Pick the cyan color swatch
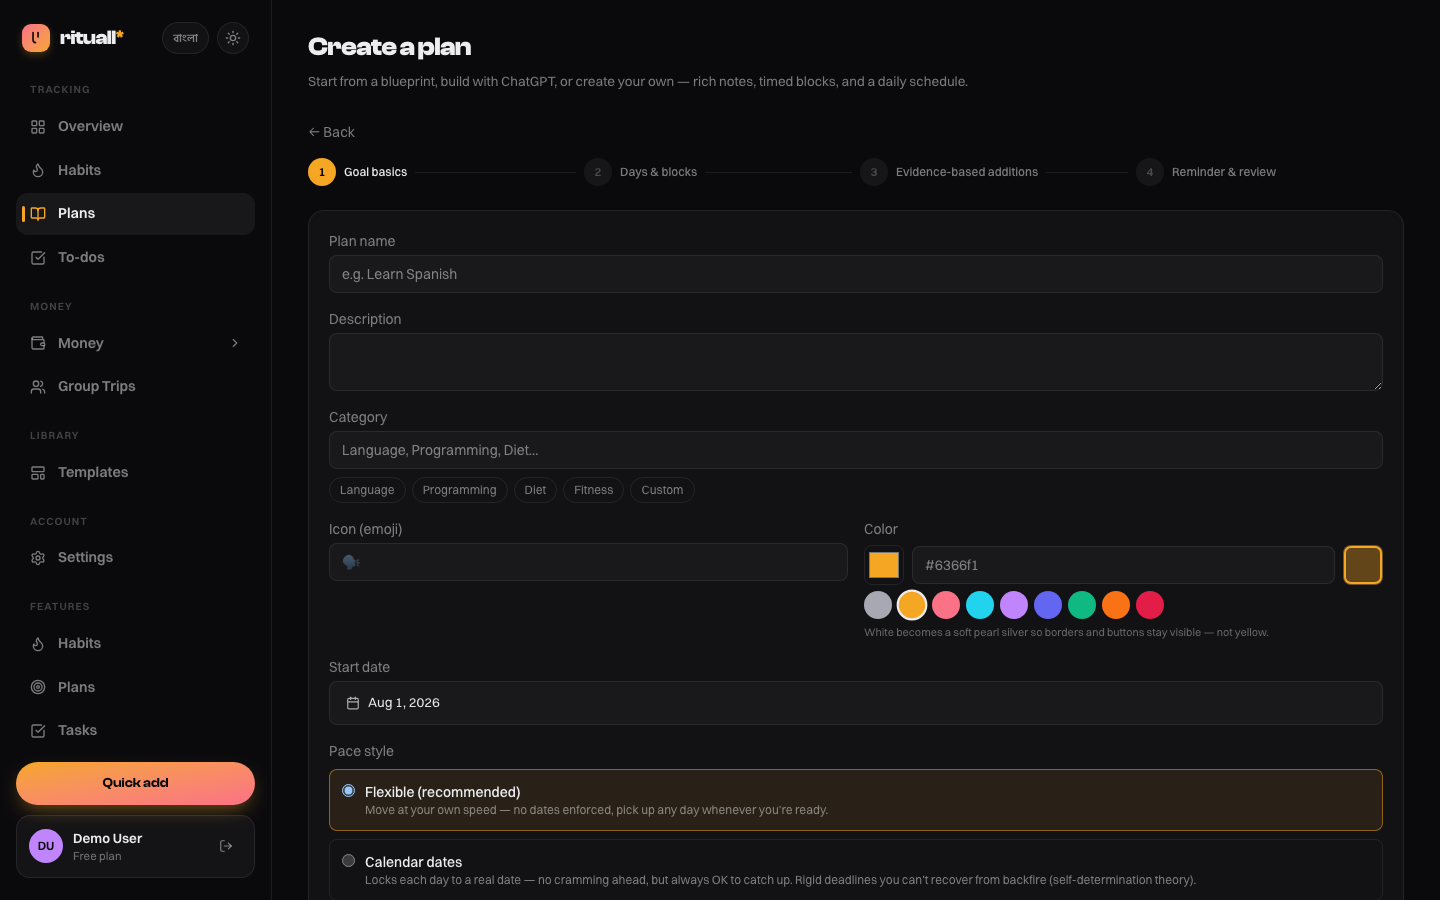This screenshot has height=900, width=1440. tap(980, 605)
